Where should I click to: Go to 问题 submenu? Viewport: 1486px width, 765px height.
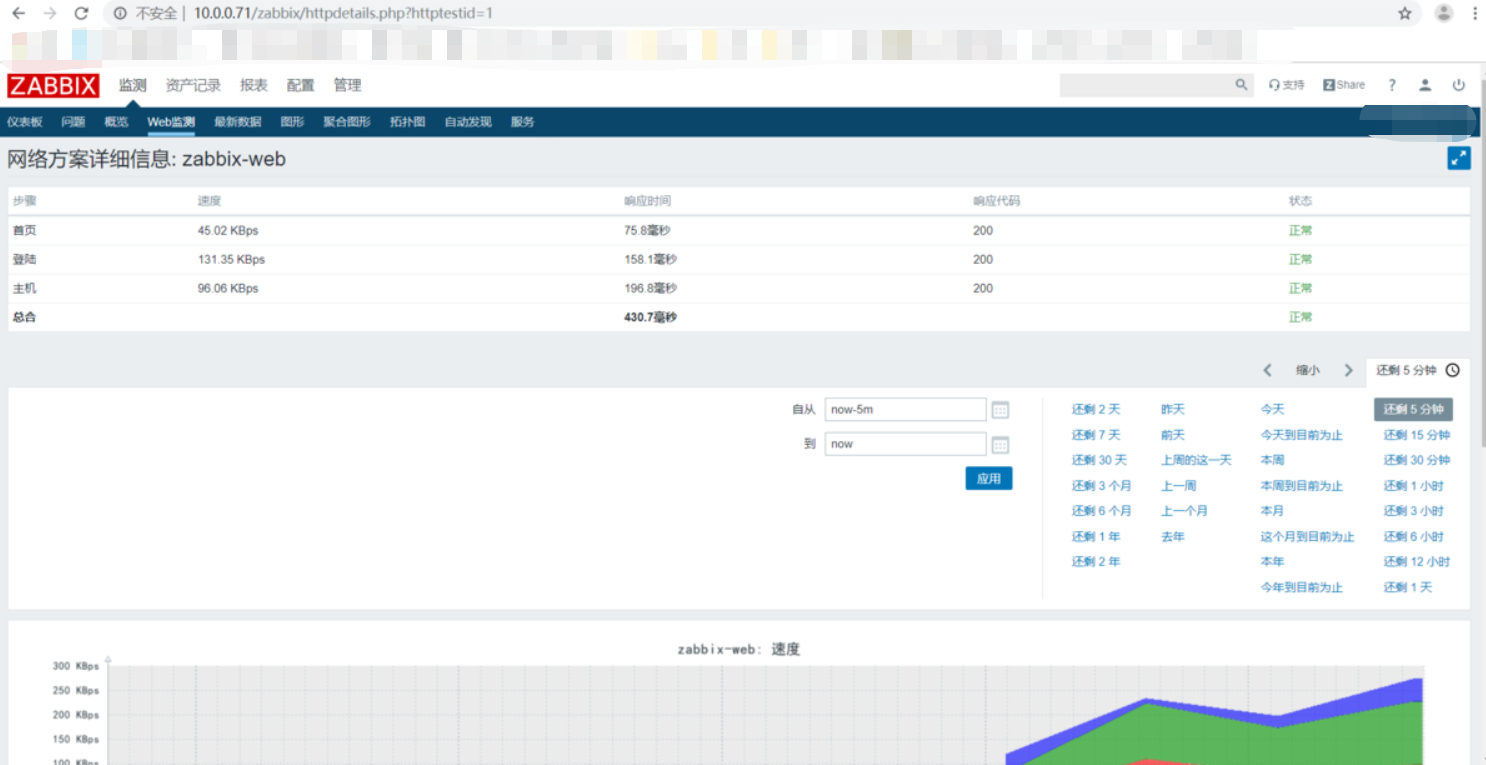click(73, 122)
